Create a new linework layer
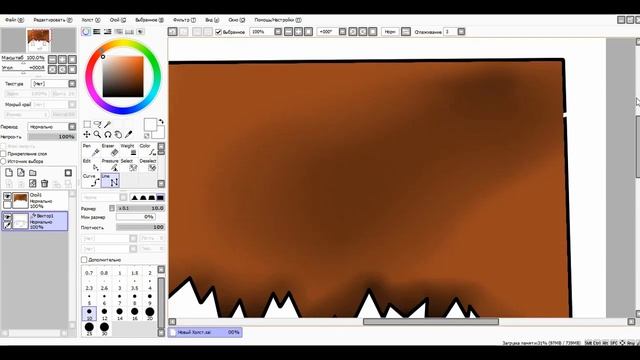Viewport: 640px width, 360px height. [x=21, y=173]
